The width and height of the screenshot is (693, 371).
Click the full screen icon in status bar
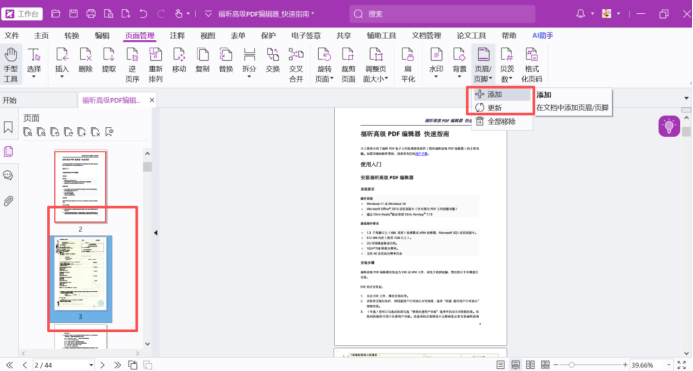(682, 365)
